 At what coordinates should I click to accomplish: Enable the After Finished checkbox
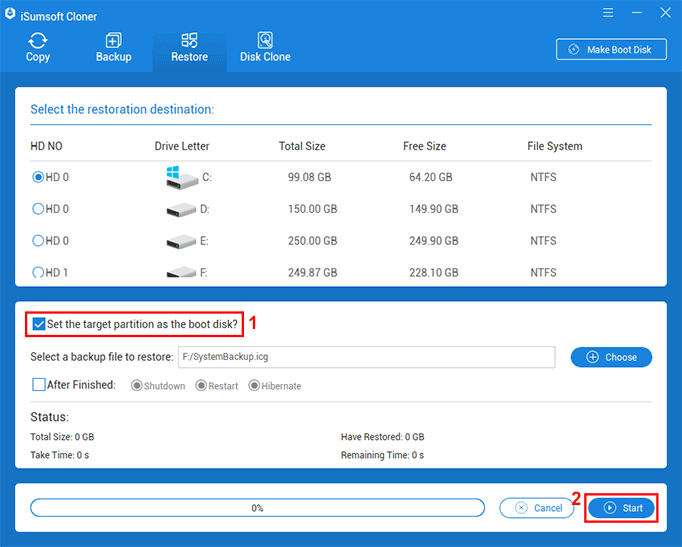pyautogui.click(x=39, y=385)
